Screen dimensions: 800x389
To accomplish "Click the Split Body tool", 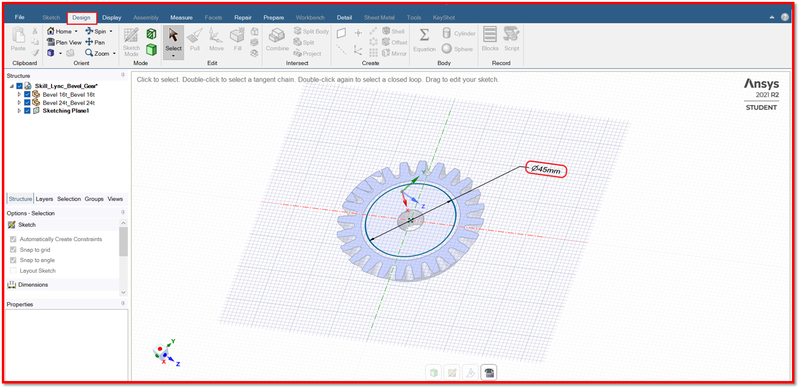I will pos(311,31).
